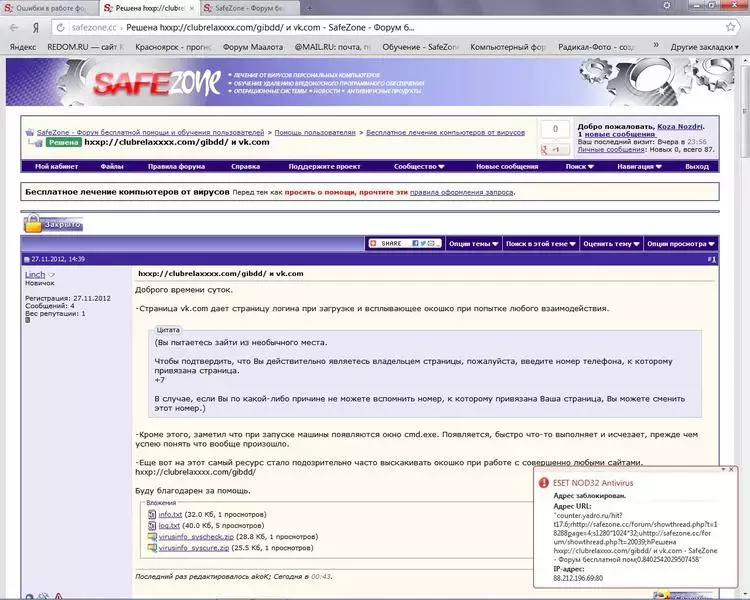
Task: Expand 'Опции темы' dropdown
Action: tap(474, 244)
